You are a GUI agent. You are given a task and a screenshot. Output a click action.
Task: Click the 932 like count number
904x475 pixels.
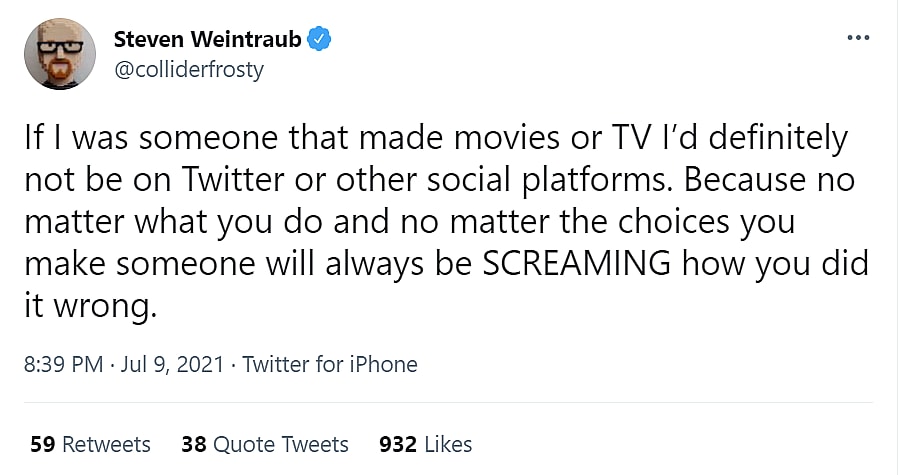tap(397, 444)
